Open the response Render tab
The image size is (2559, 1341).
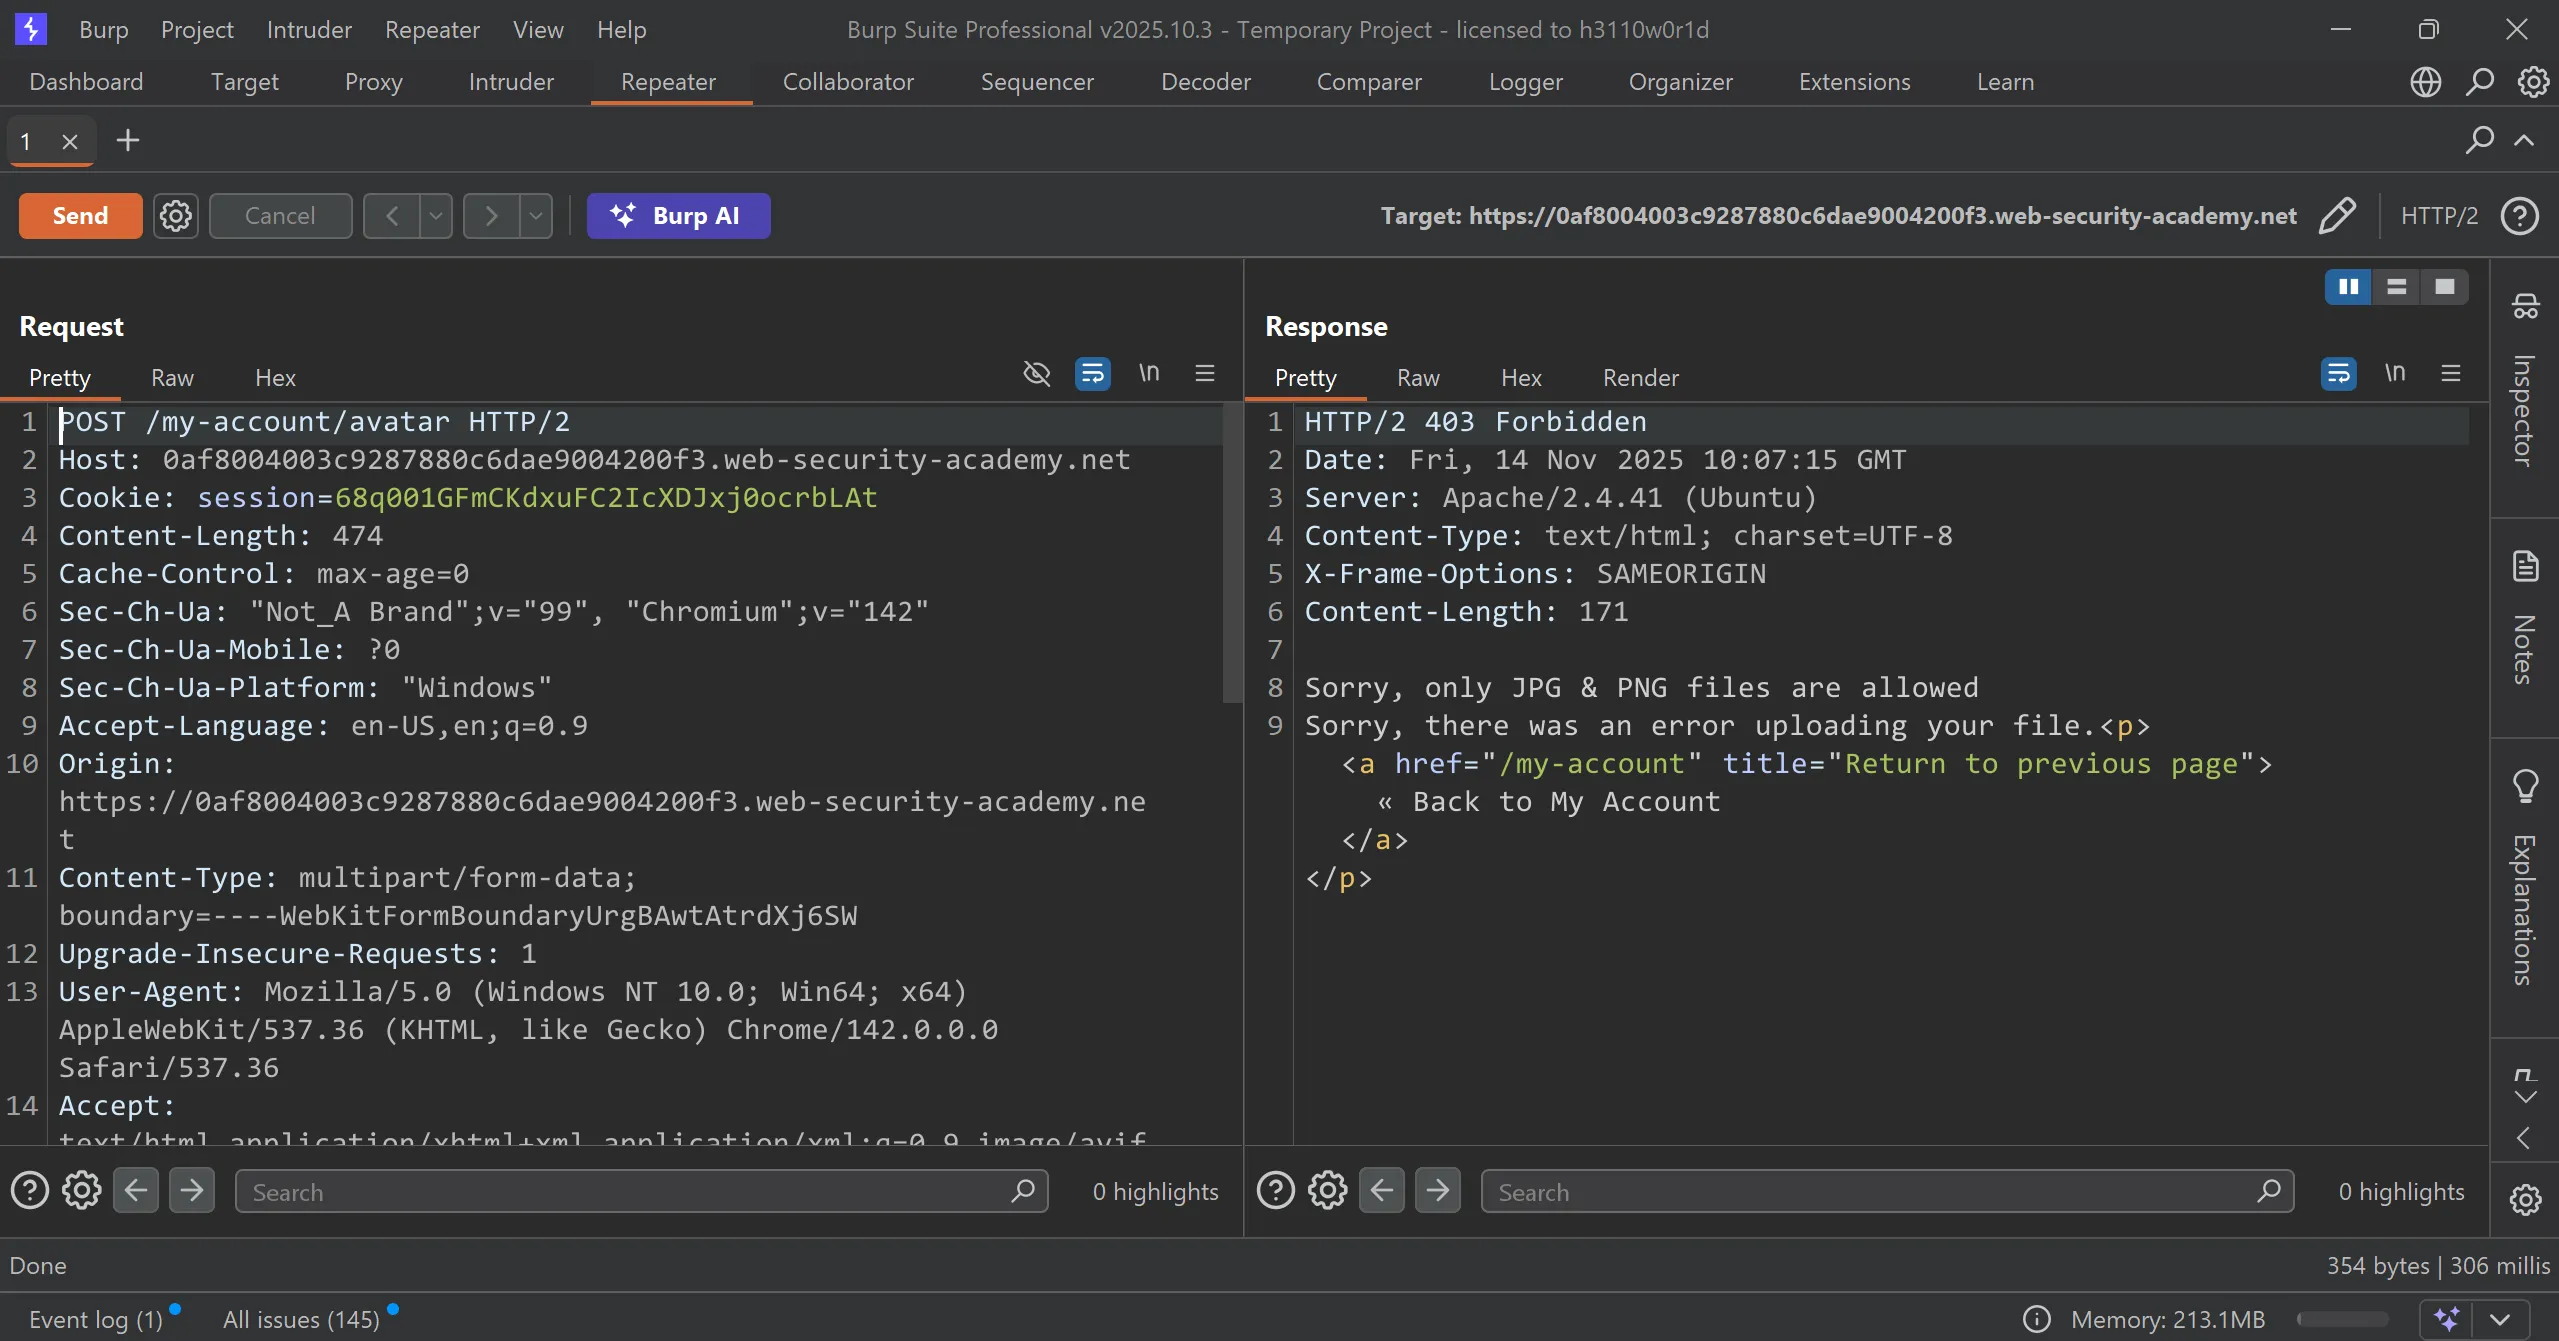click(x=1640, y=378)
